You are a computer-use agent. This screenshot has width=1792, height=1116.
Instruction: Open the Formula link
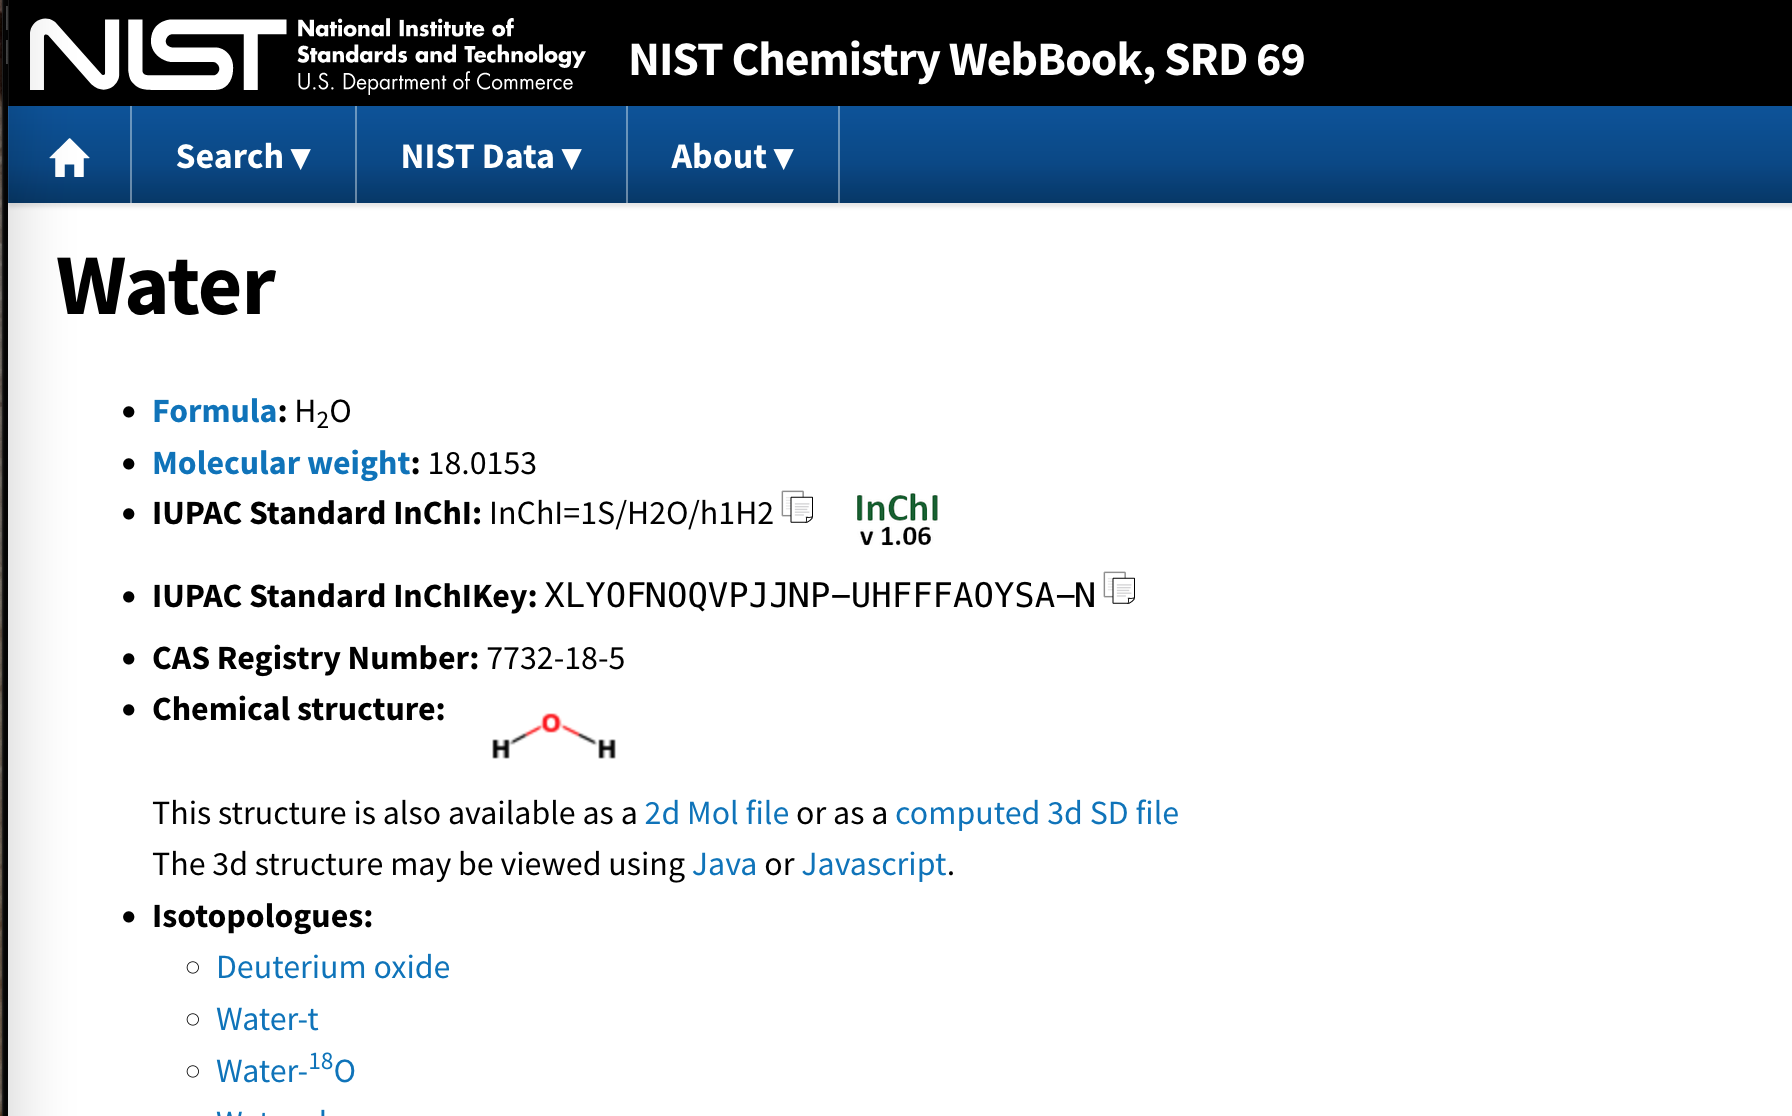pos(215,411)
